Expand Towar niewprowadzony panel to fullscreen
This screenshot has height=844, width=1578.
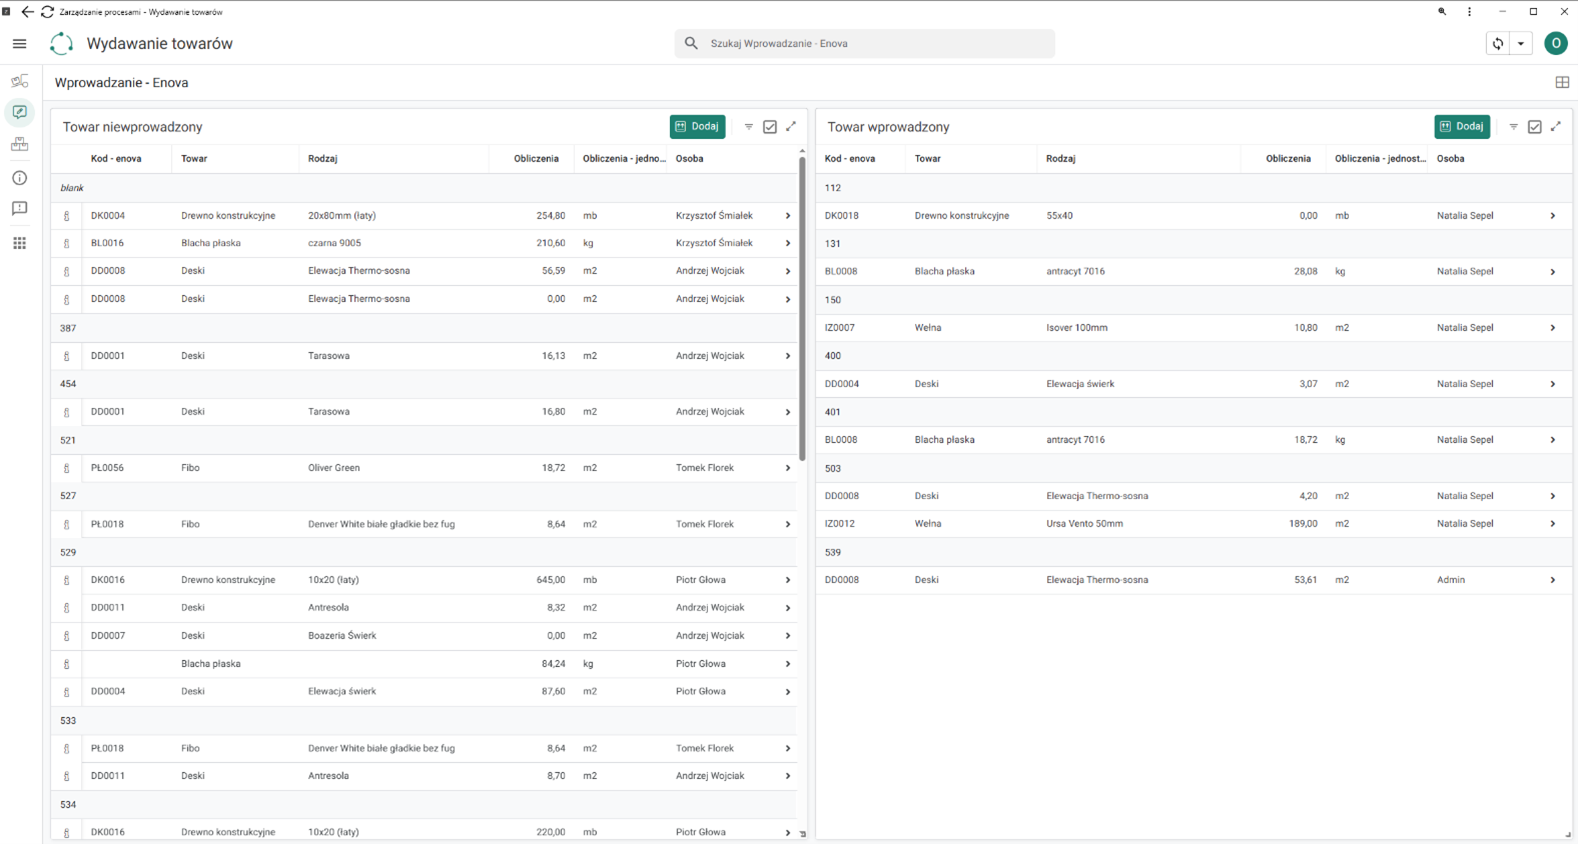[x=791, y=127]
